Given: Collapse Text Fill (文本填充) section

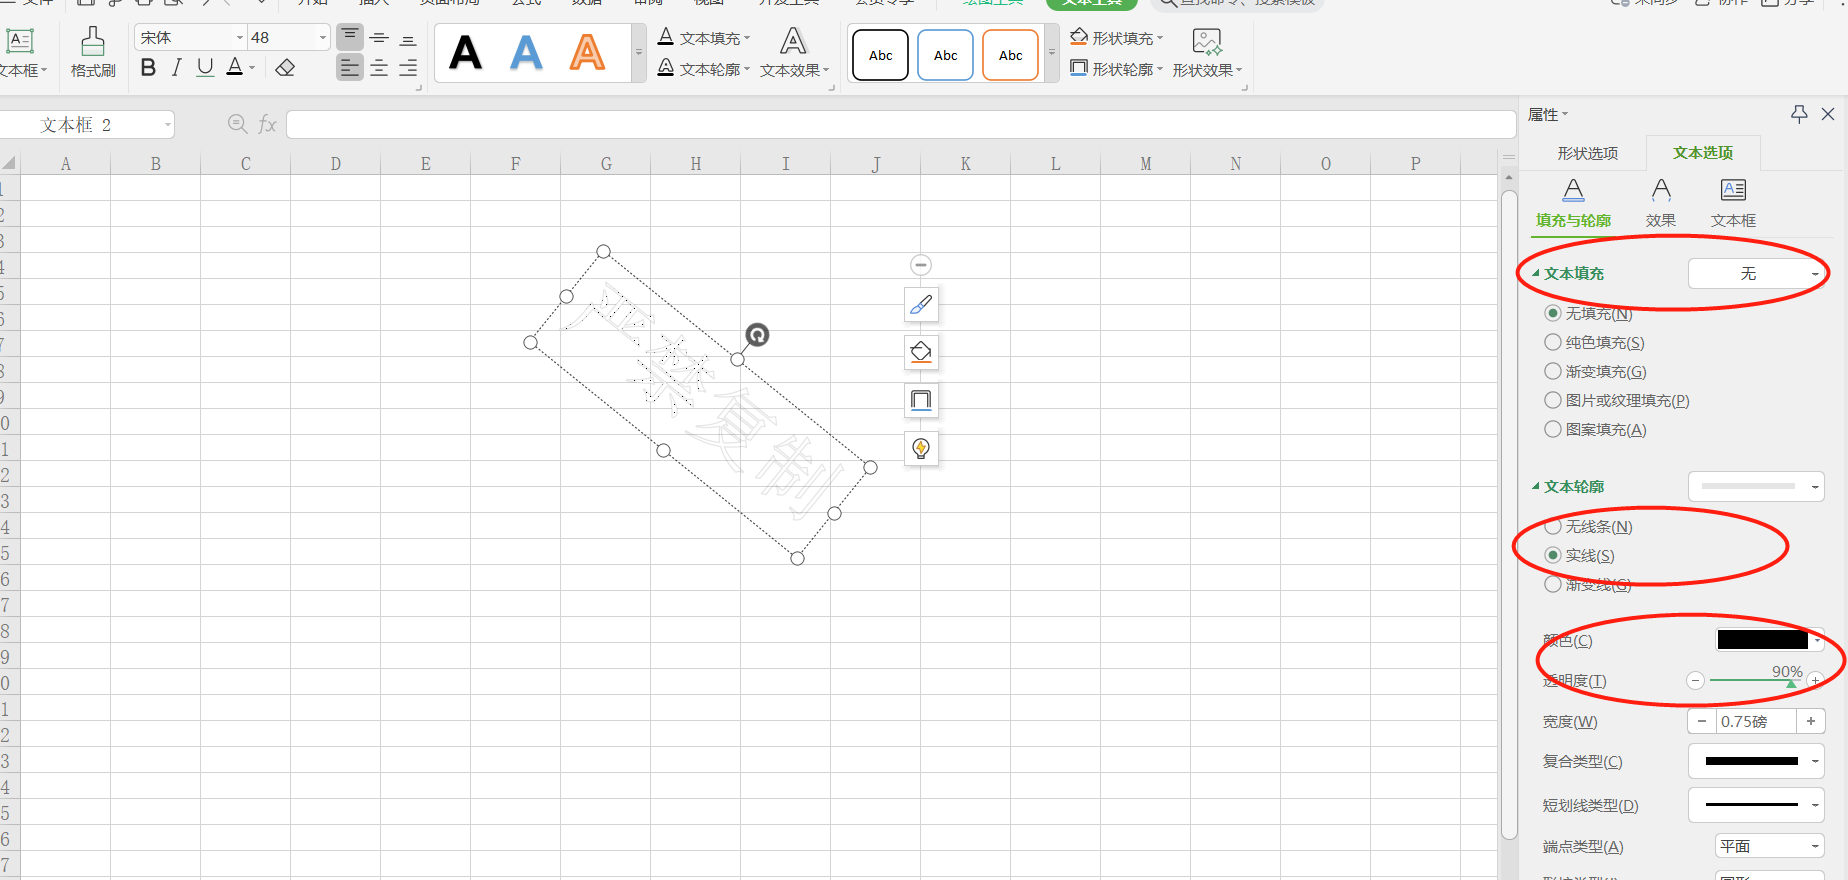Looking at the screenshot, I should click(1536, 273).
